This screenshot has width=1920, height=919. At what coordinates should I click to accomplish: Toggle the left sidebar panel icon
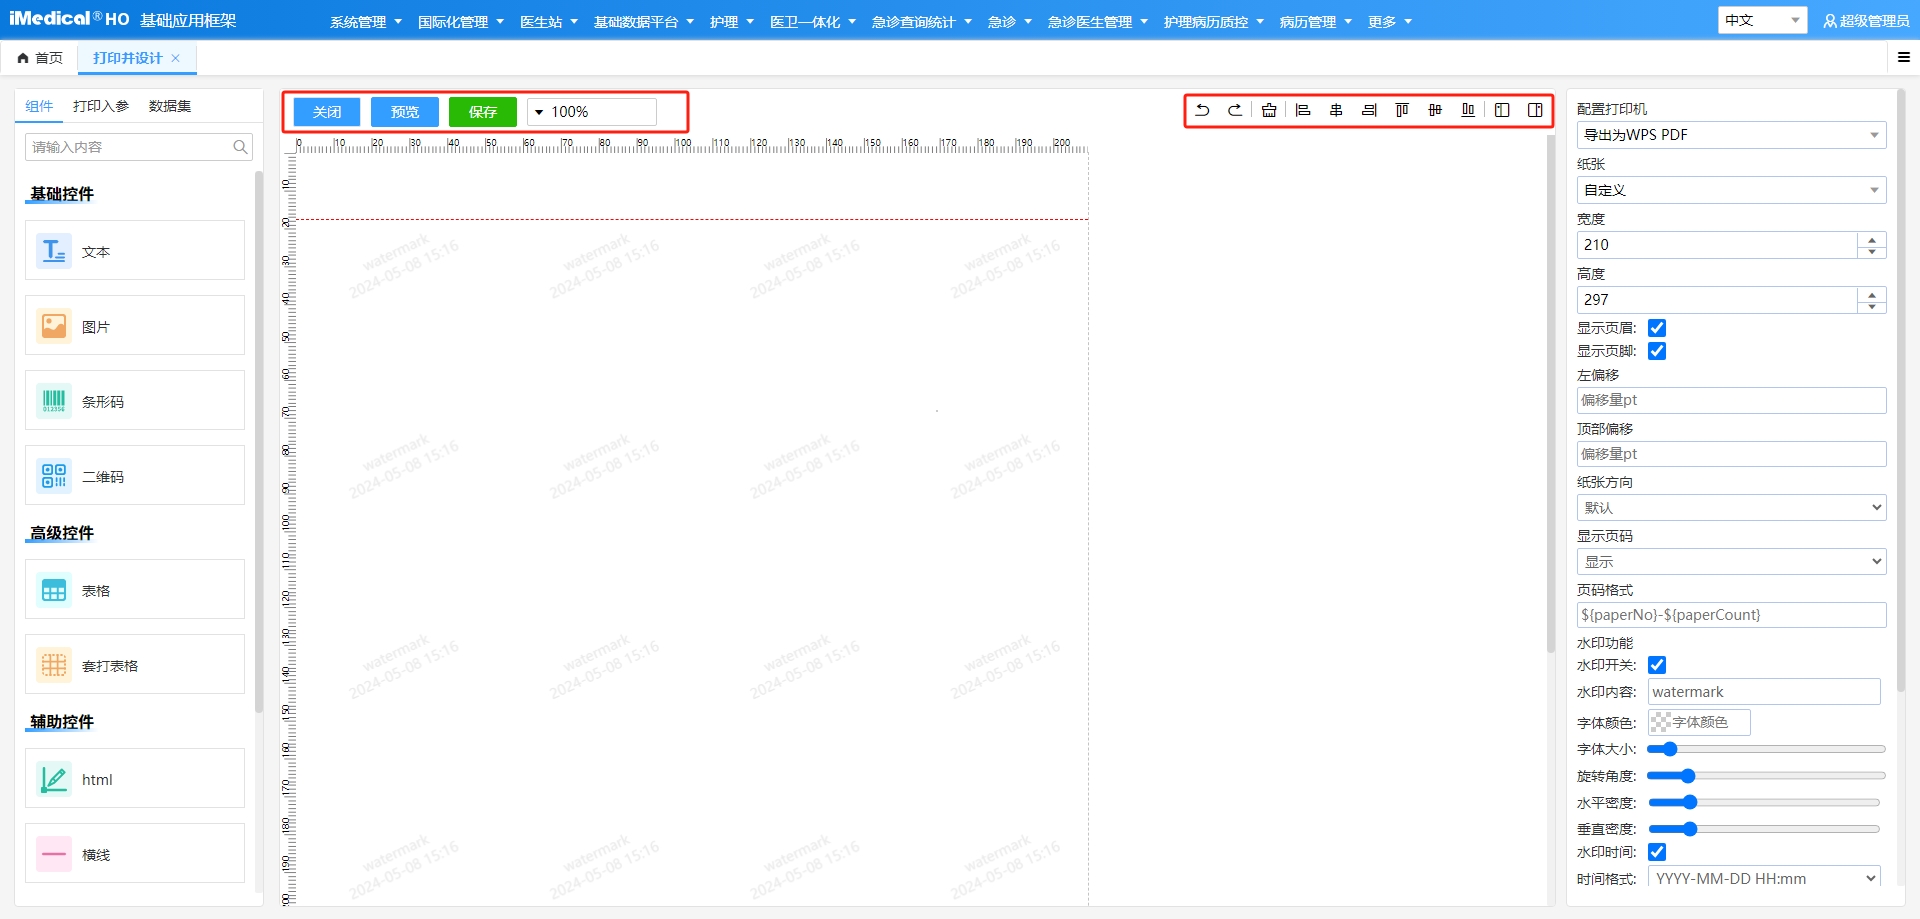pos(1502,110)
